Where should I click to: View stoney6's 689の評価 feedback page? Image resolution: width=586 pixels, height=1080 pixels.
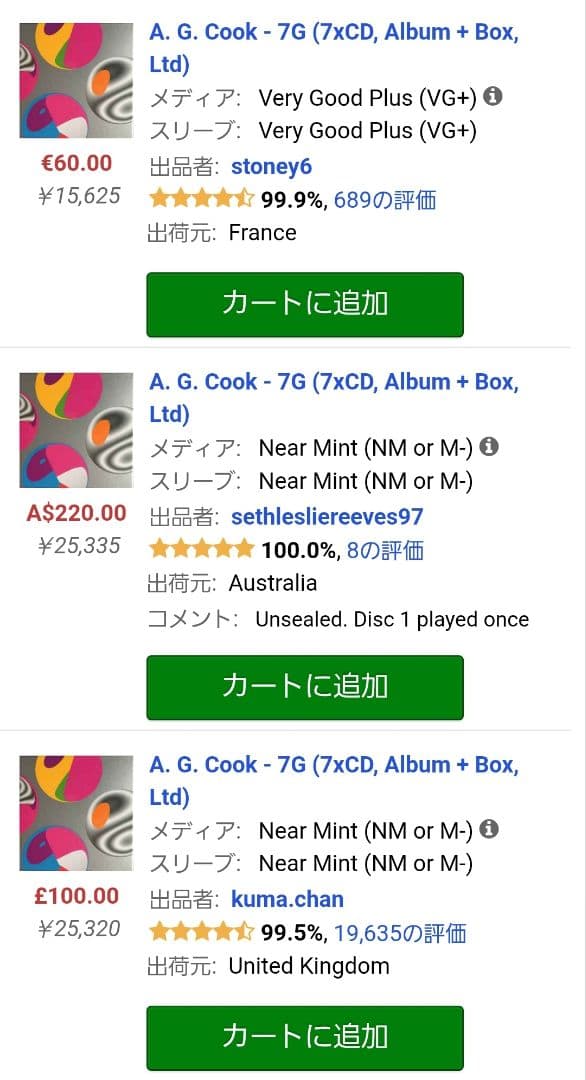[x=386, y=200]
